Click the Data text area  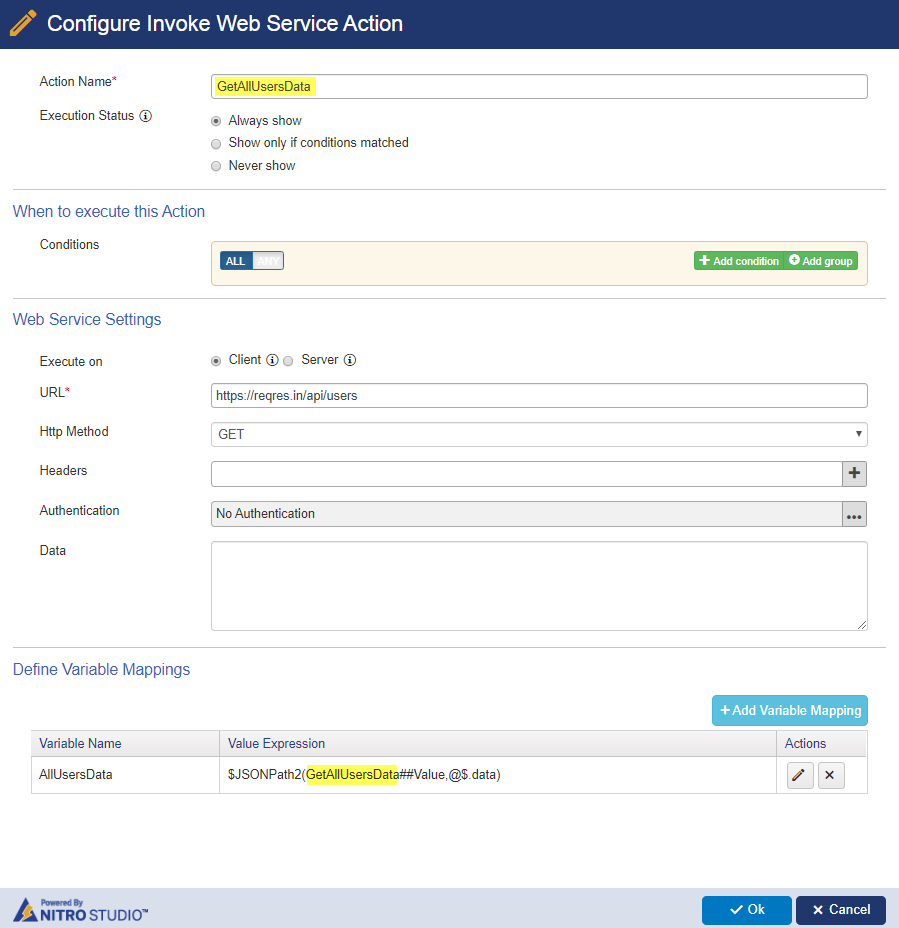coord(539,586)
